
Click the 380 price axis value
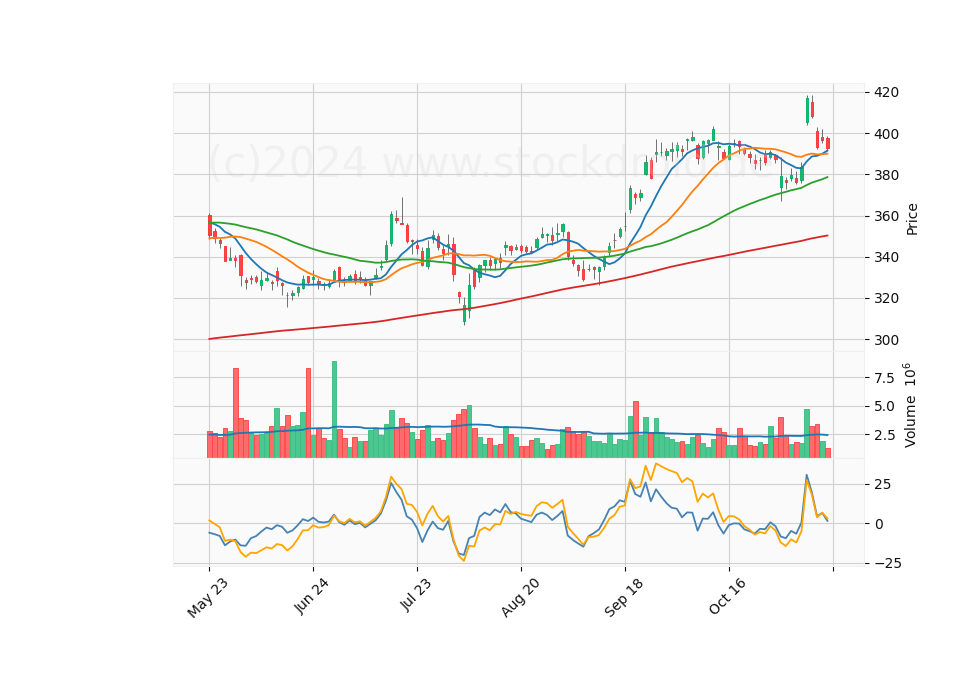click(887, 175)
